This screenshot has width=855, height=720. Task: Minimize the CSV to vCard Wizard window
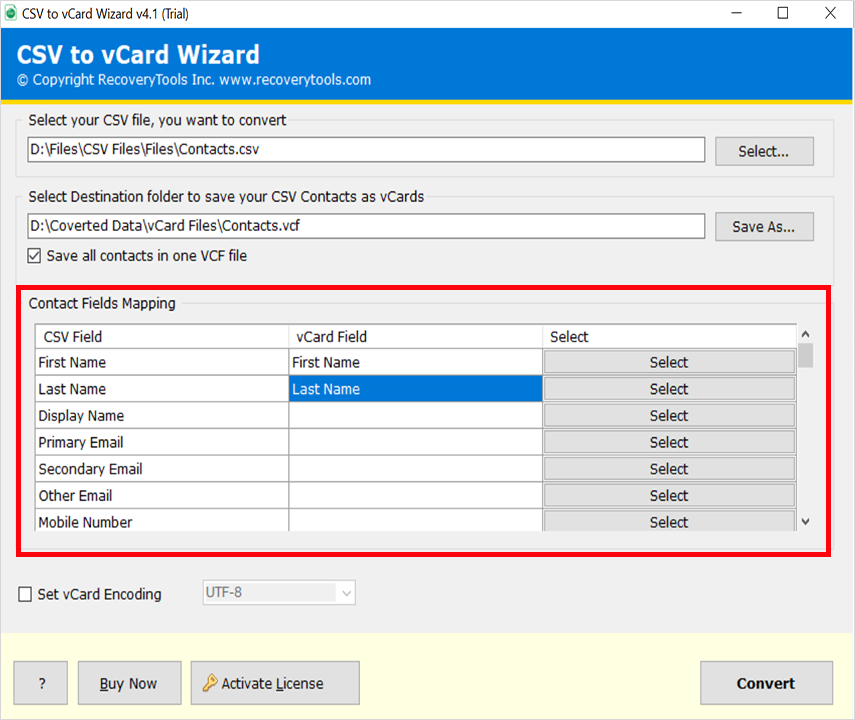pos(737,13)
